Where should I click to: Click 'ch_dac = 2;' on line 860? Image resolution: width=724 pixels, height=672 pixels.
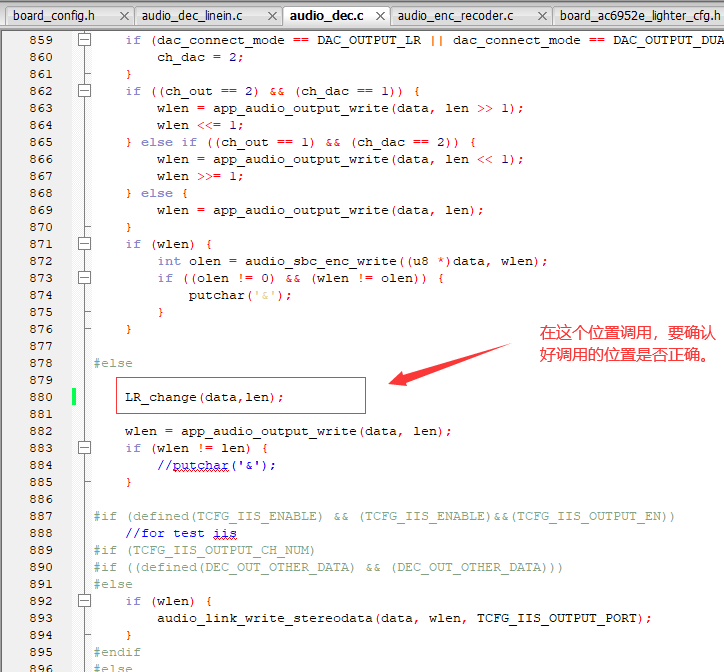tap(200, 57)
